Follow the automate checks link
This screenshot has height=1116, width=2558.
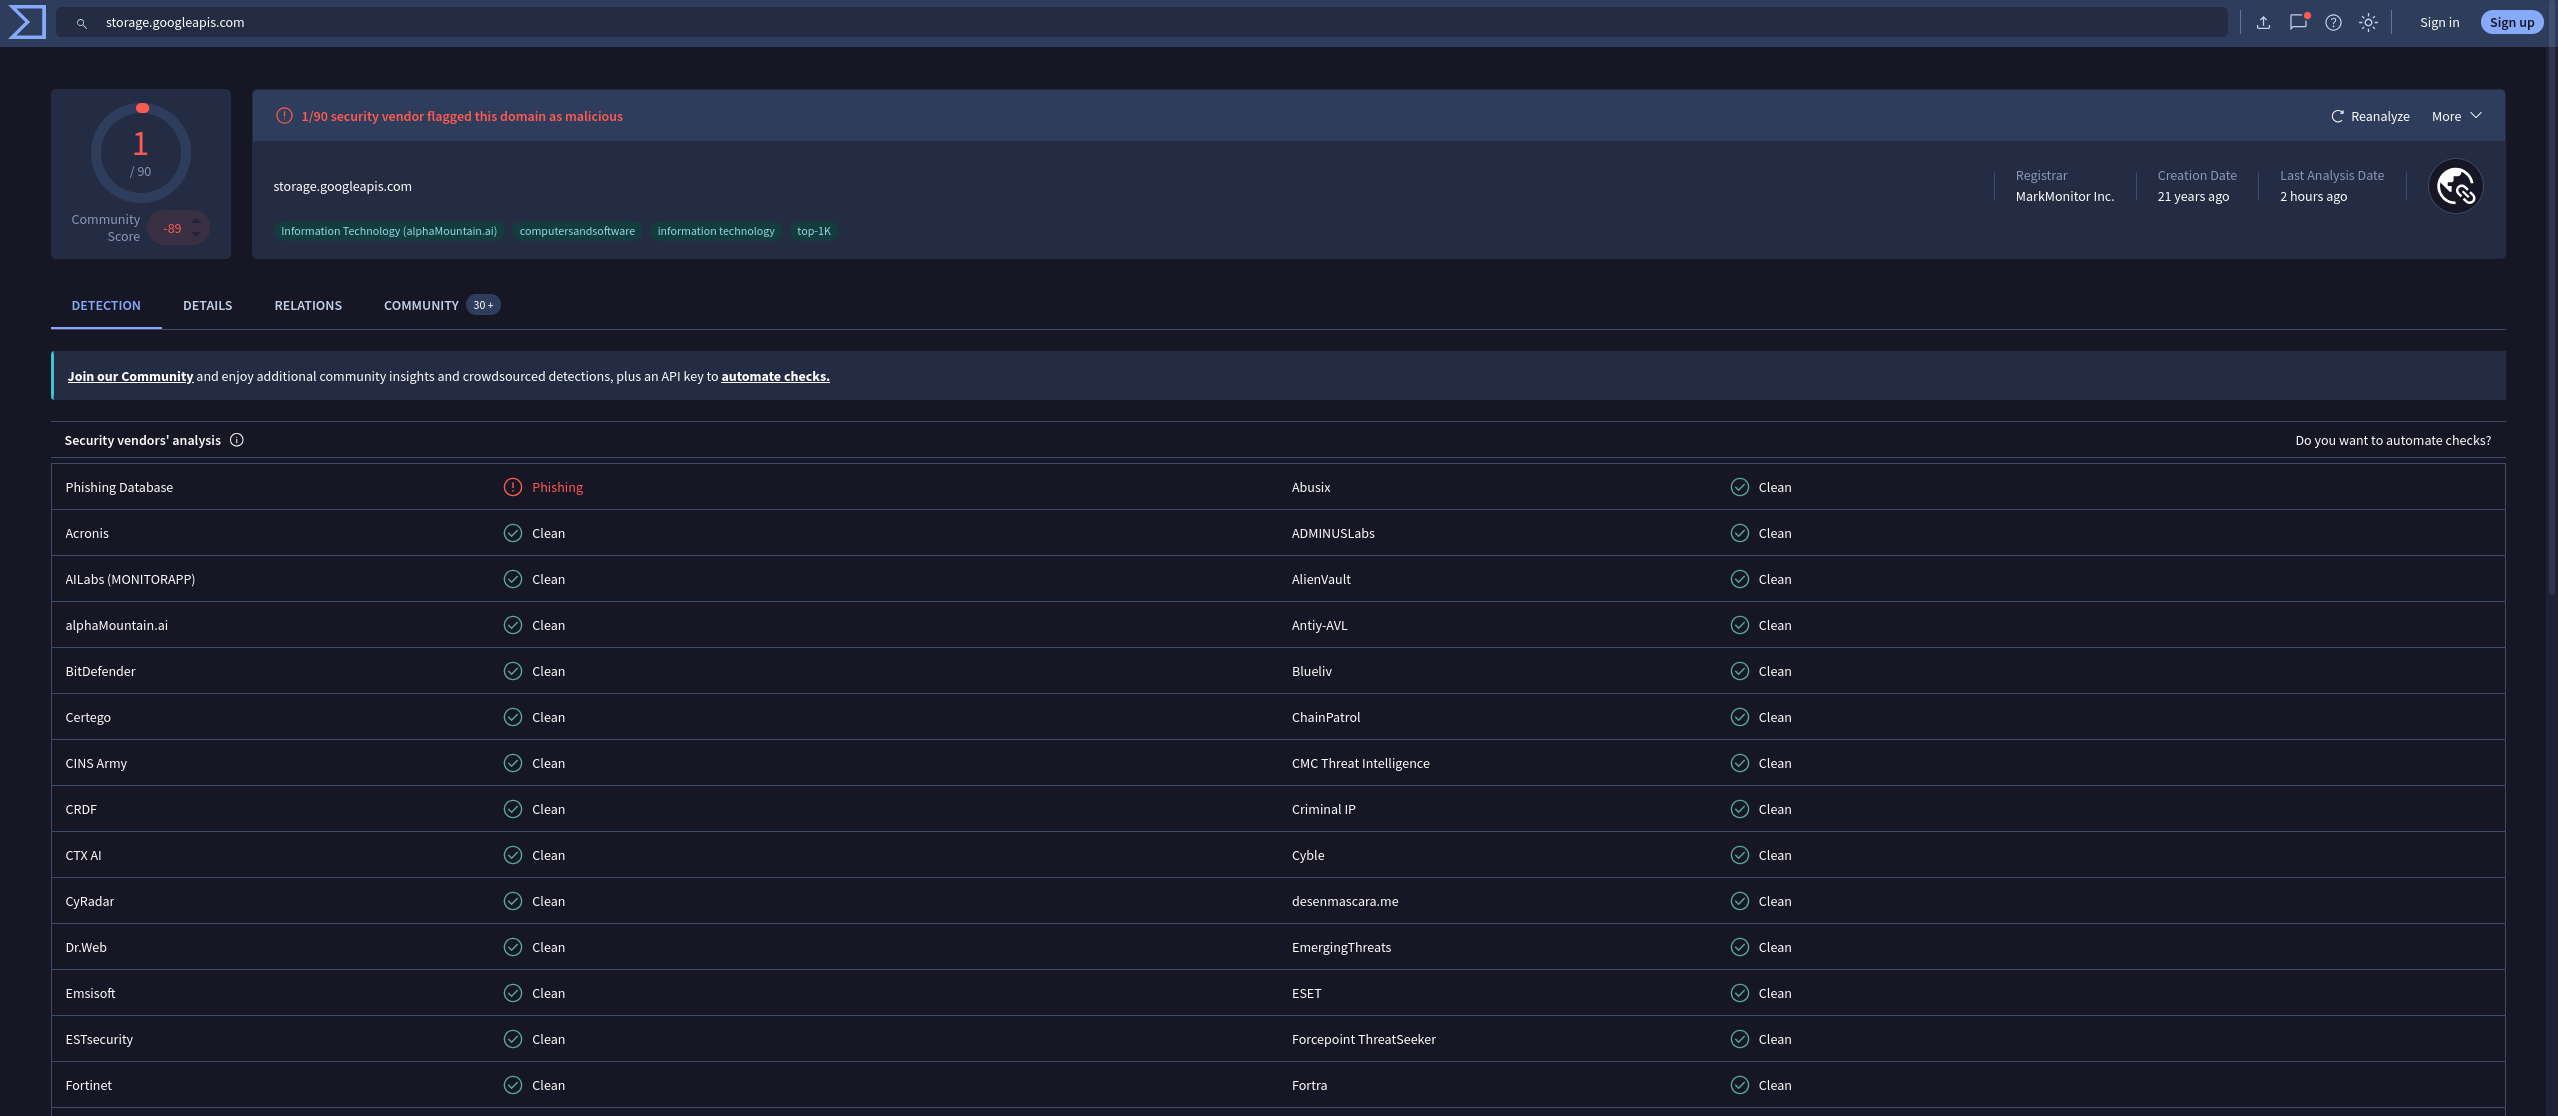(775, 376)
